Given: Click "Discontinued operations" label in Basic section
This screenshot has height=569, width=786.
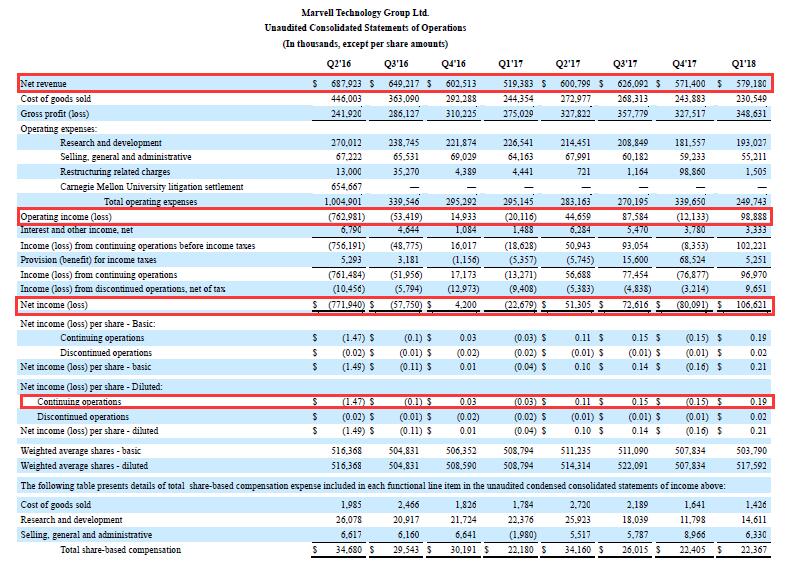Looking at the screenshot, I should [106, 353].
